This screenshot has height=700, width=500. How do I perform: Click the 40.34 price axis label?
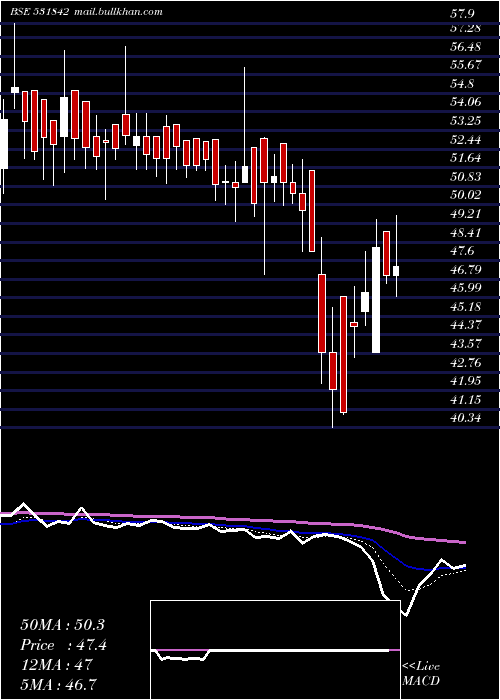(466, 418)
